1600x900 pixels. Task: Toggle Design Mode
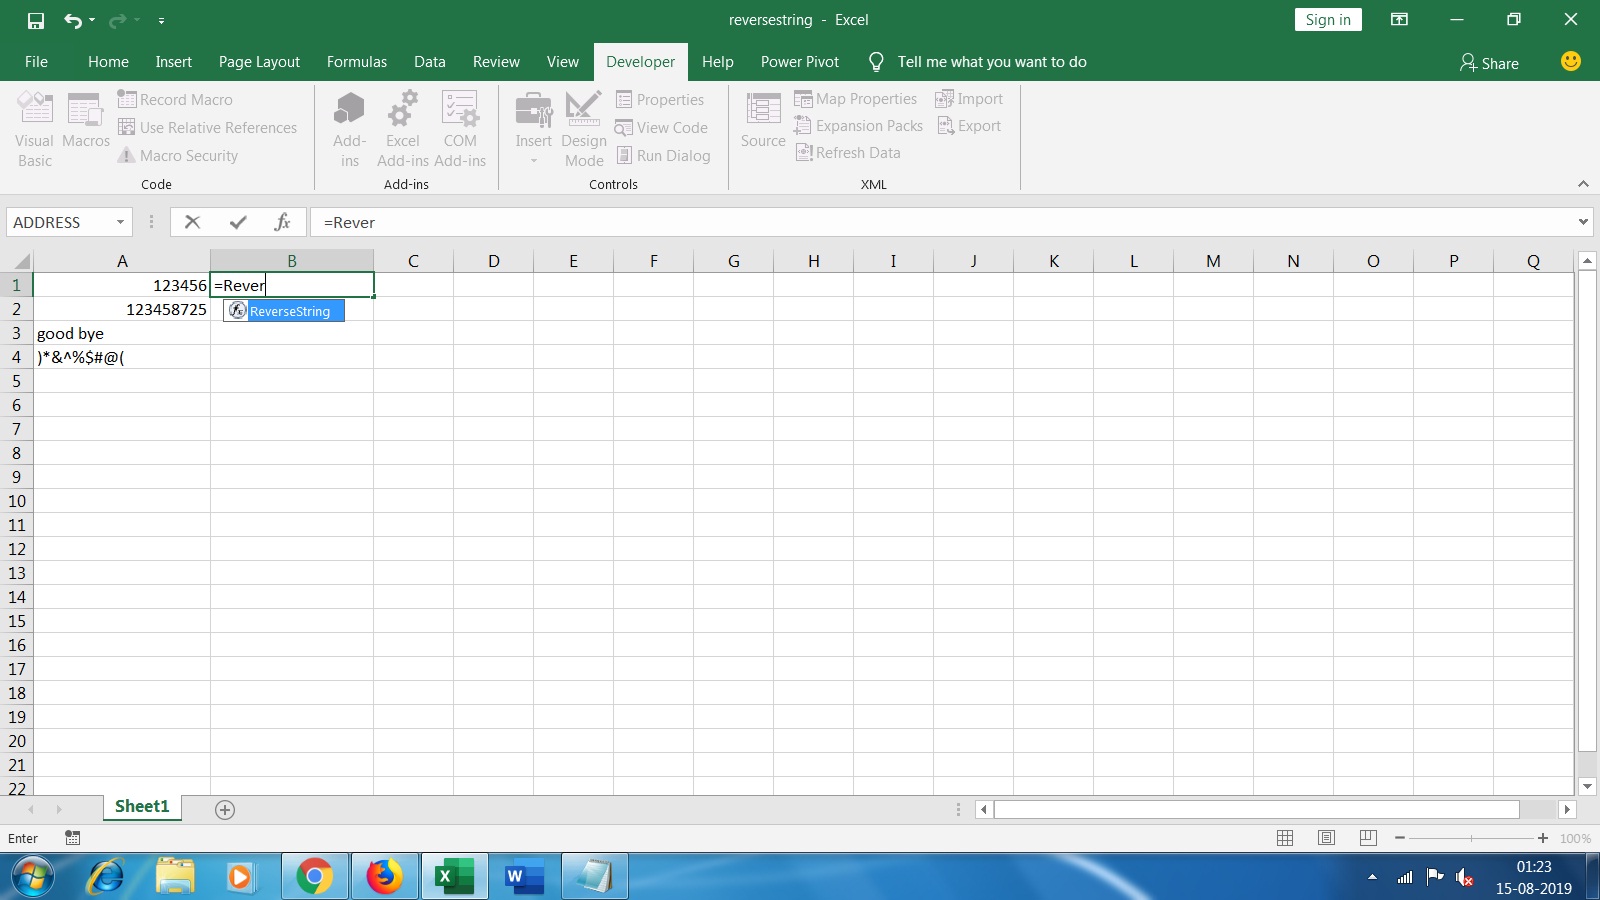click(x=584, y=128)
